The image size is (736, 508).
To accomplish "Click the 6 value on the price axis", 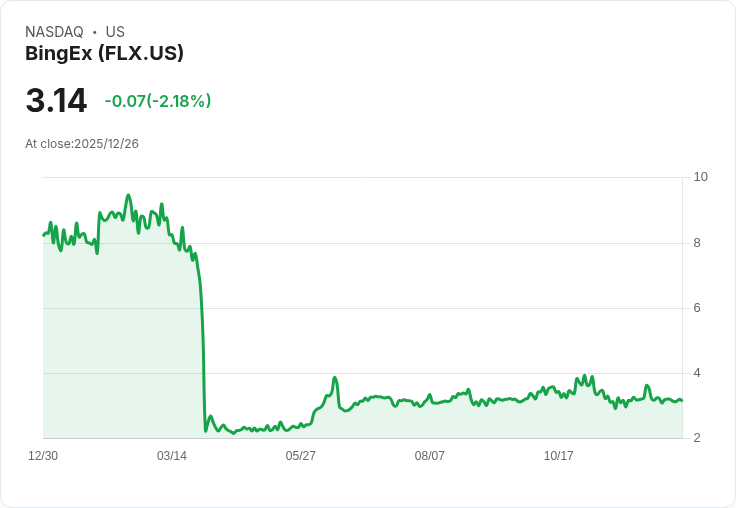I will point(697,308).
